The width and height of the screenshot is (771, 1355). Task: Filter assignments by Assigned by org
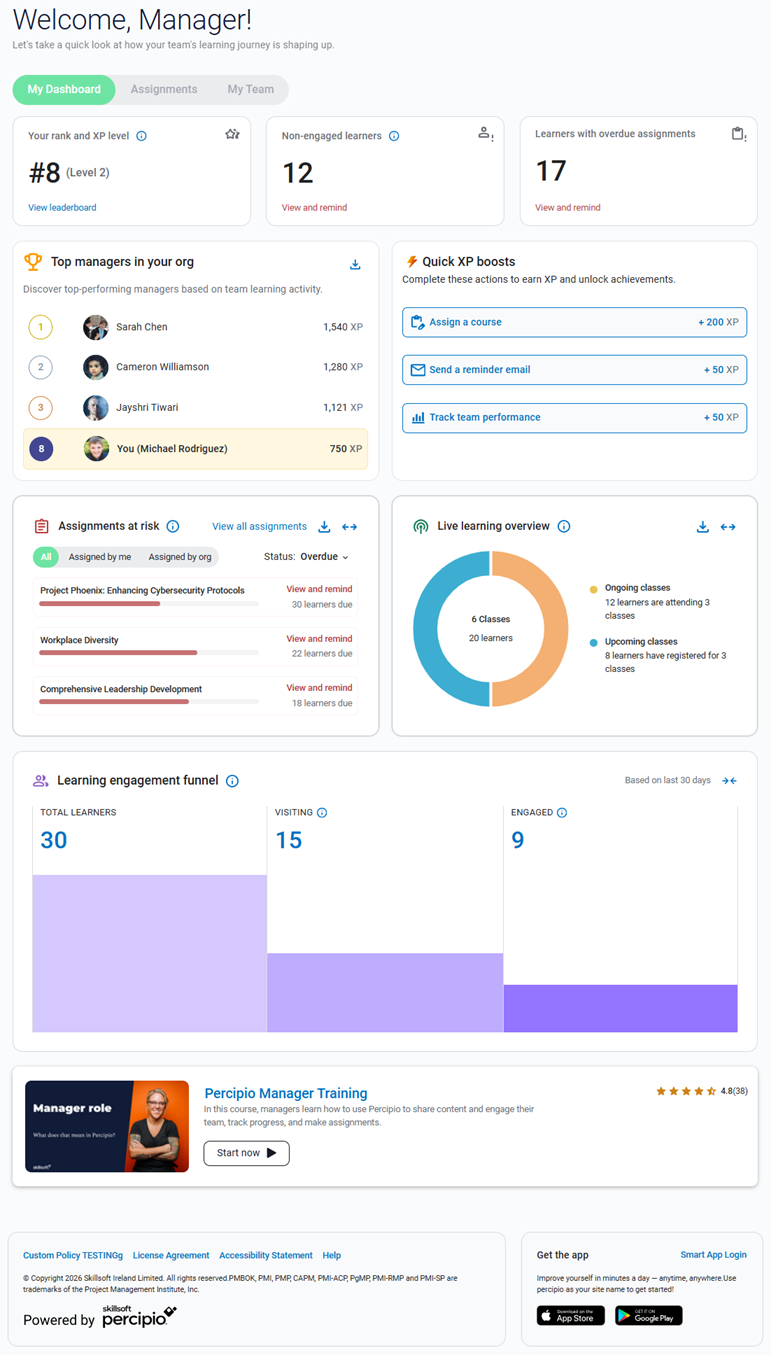[x=180, y=557]
